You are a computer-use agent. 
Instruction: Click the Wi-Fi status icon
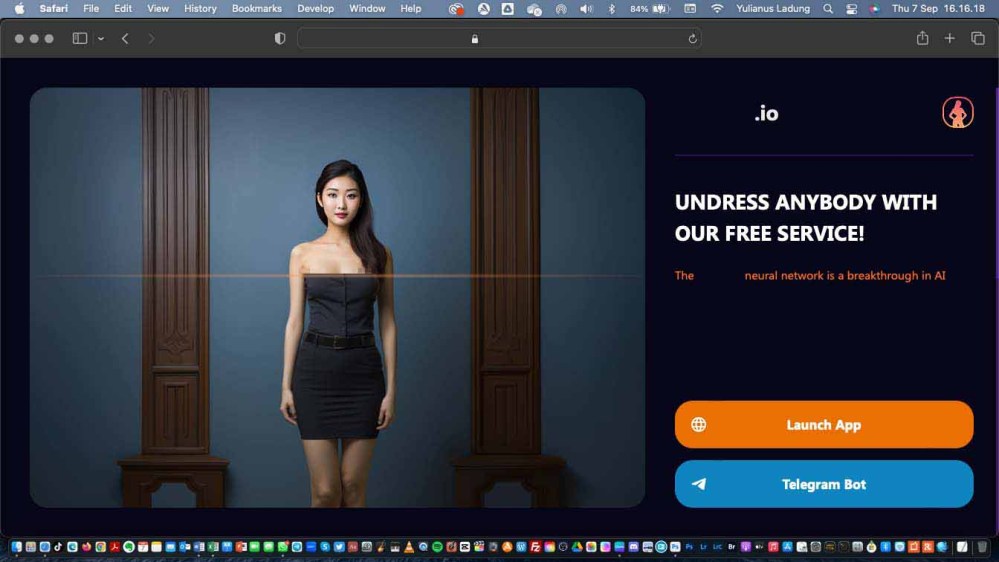717,9
